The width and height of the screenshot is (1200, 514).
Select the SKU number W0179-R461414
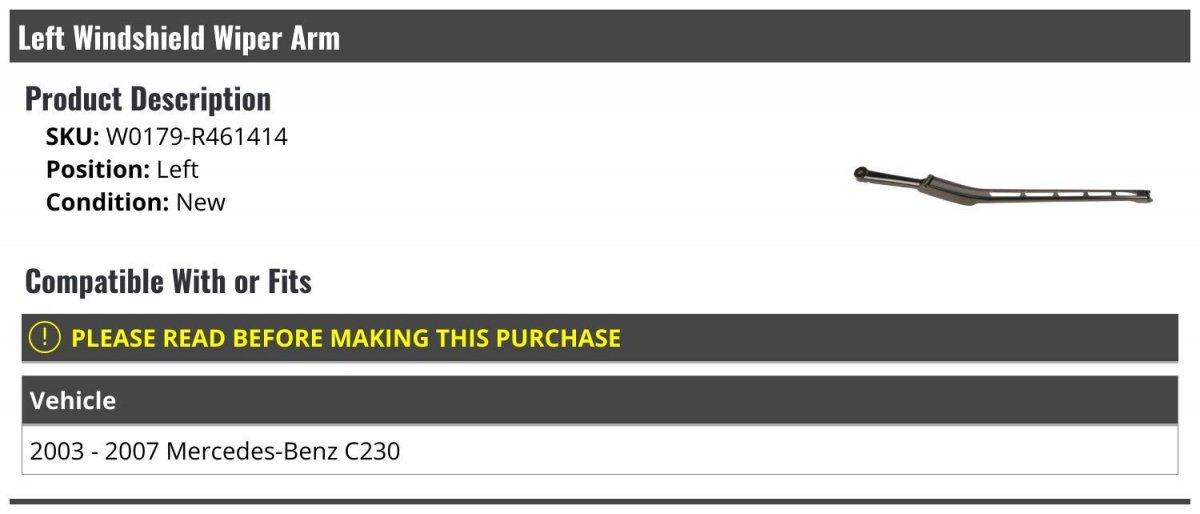click(197, 137)
